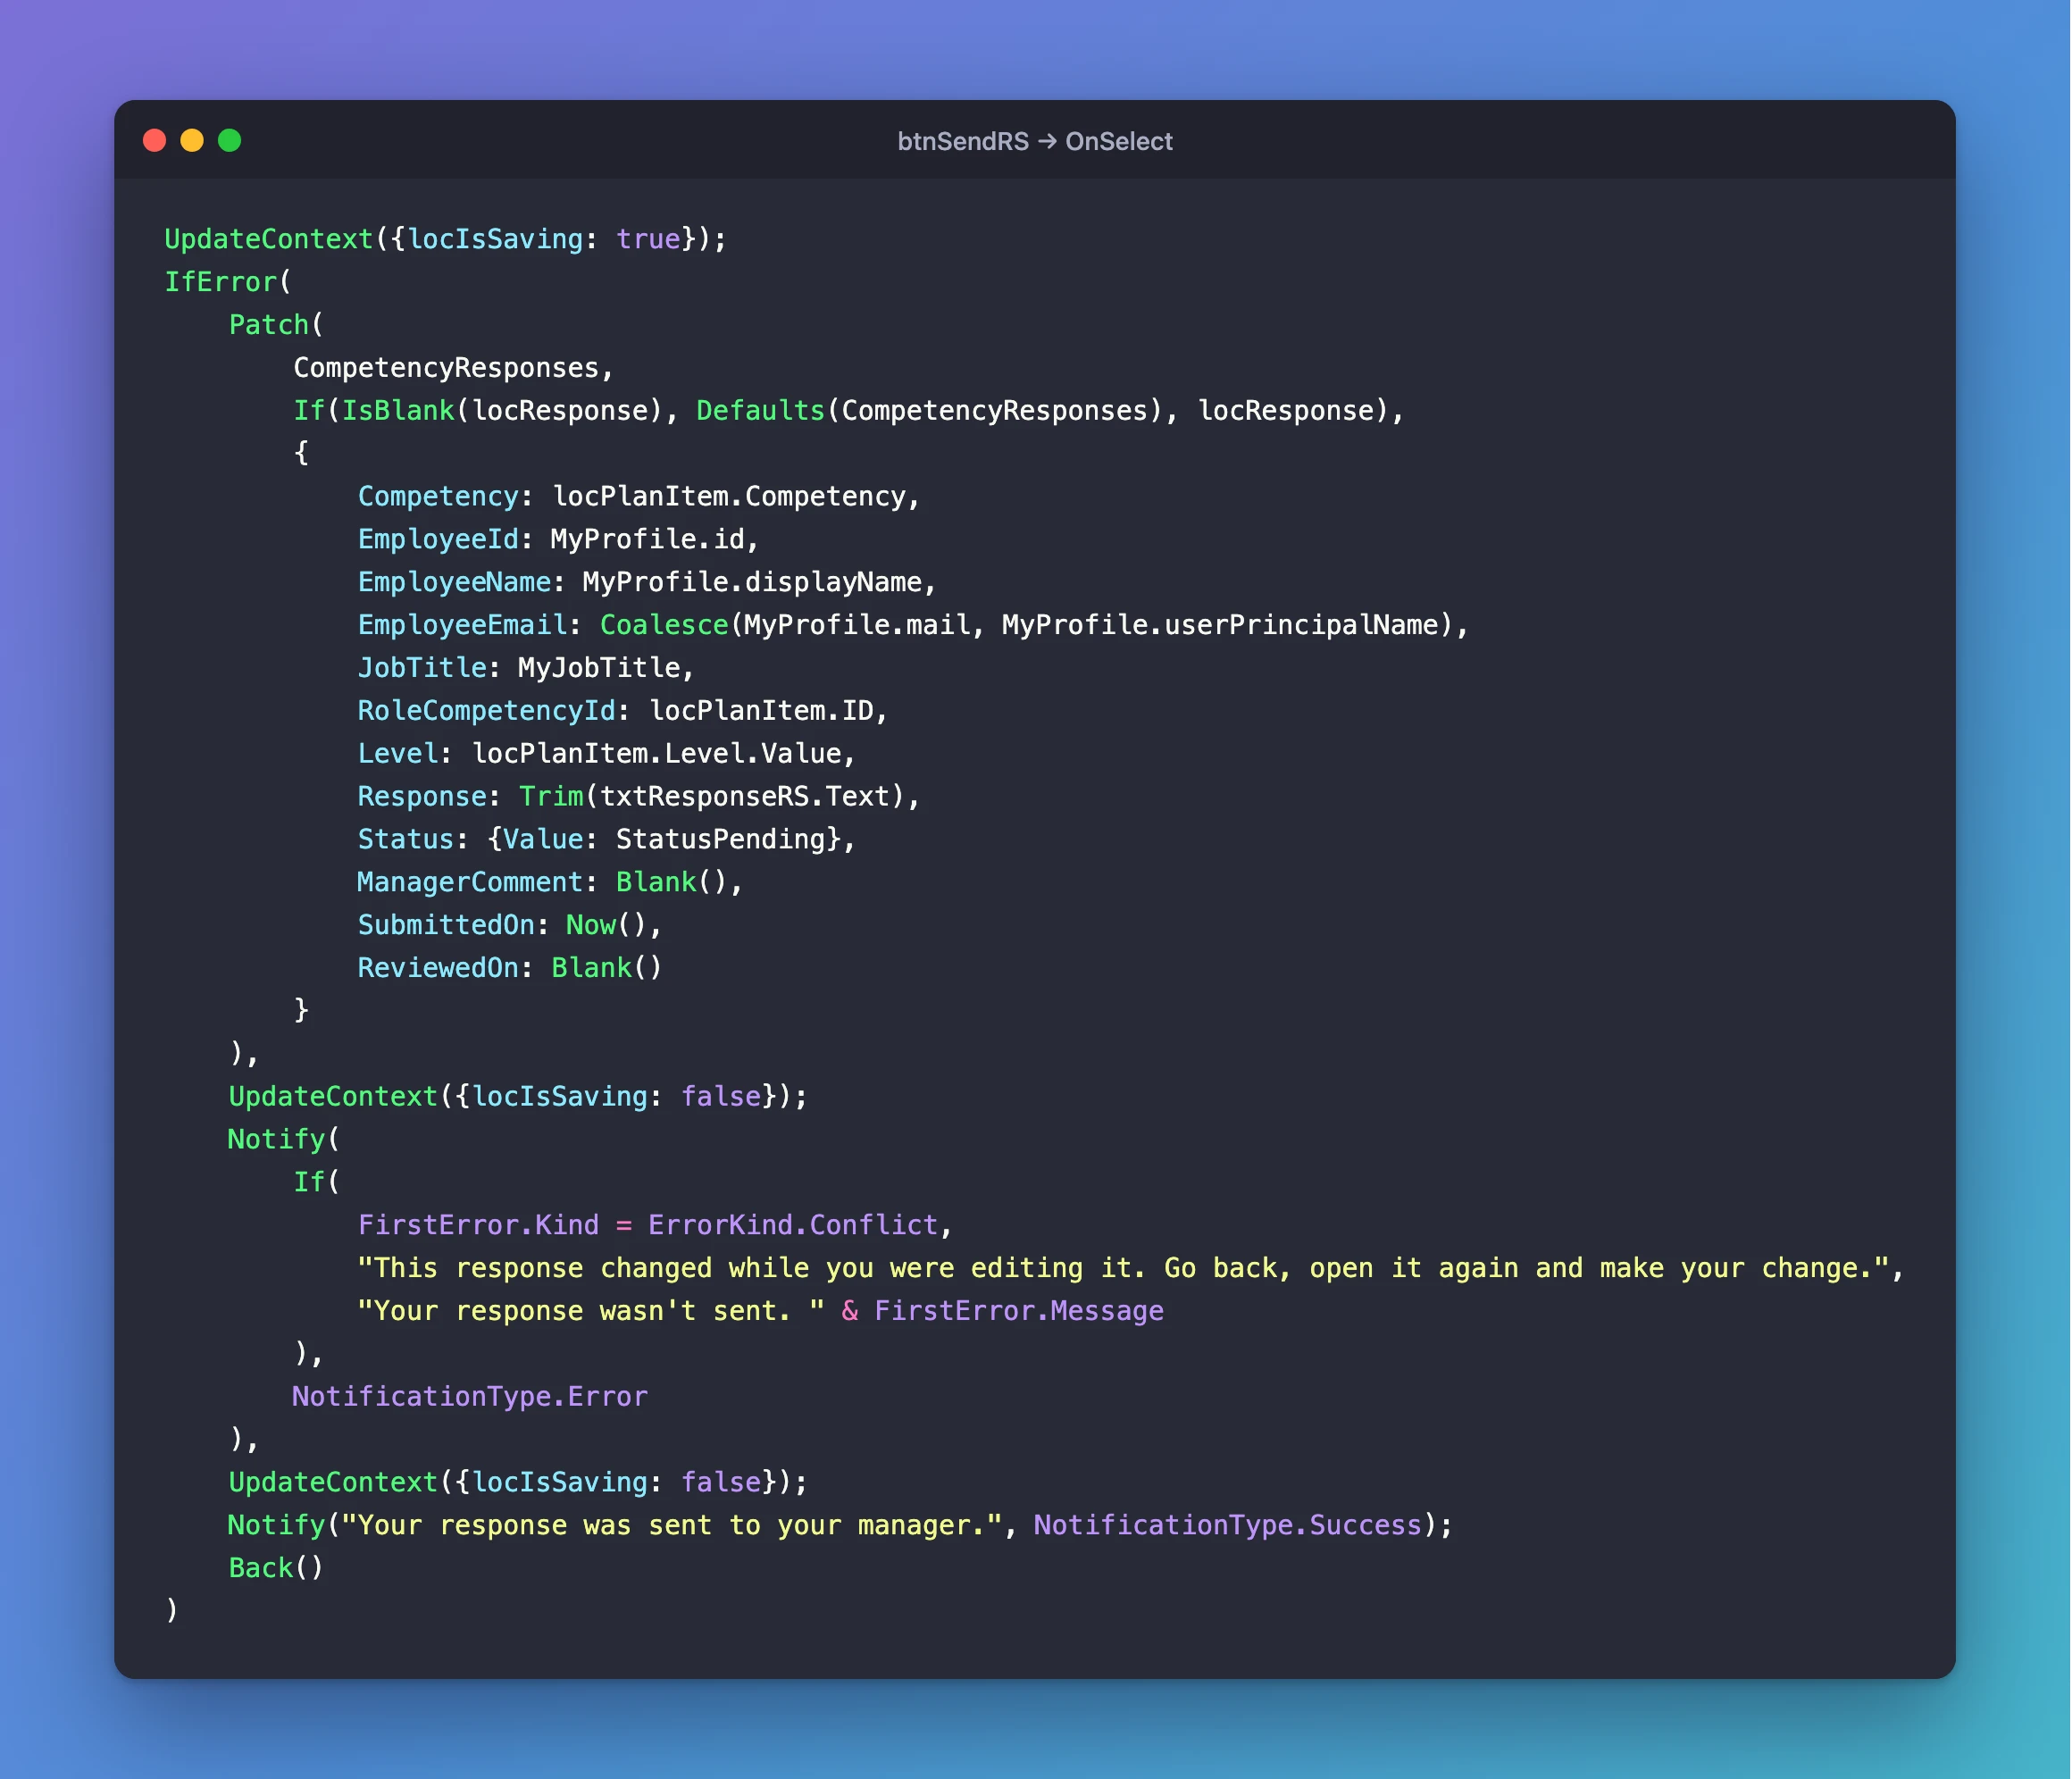Click the SubmittedOn field name
2072x1779 pixels.
446,925
